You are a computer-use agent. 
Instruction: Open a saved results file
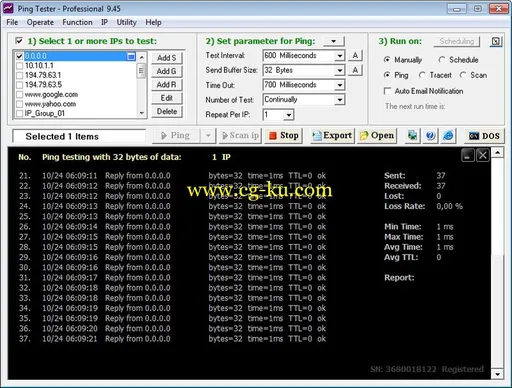click(377, 136)
